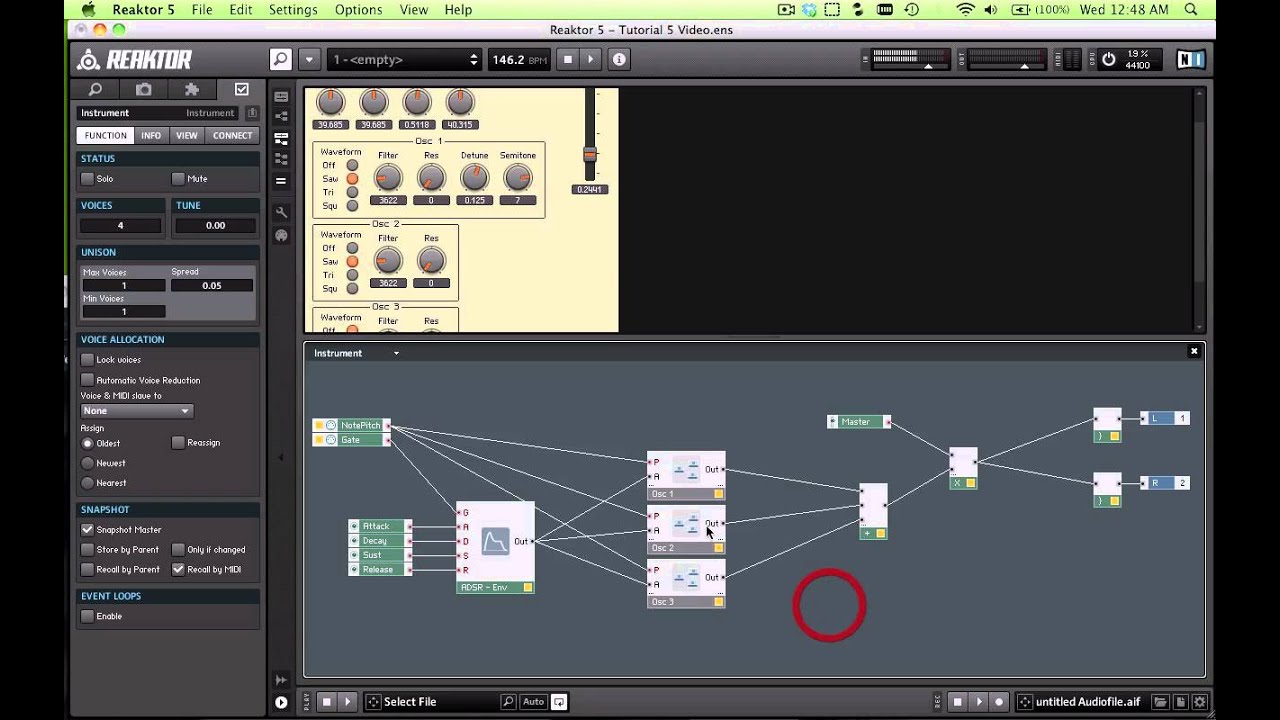
Task: Click the player Select File search icon
Action: [508, 701]
